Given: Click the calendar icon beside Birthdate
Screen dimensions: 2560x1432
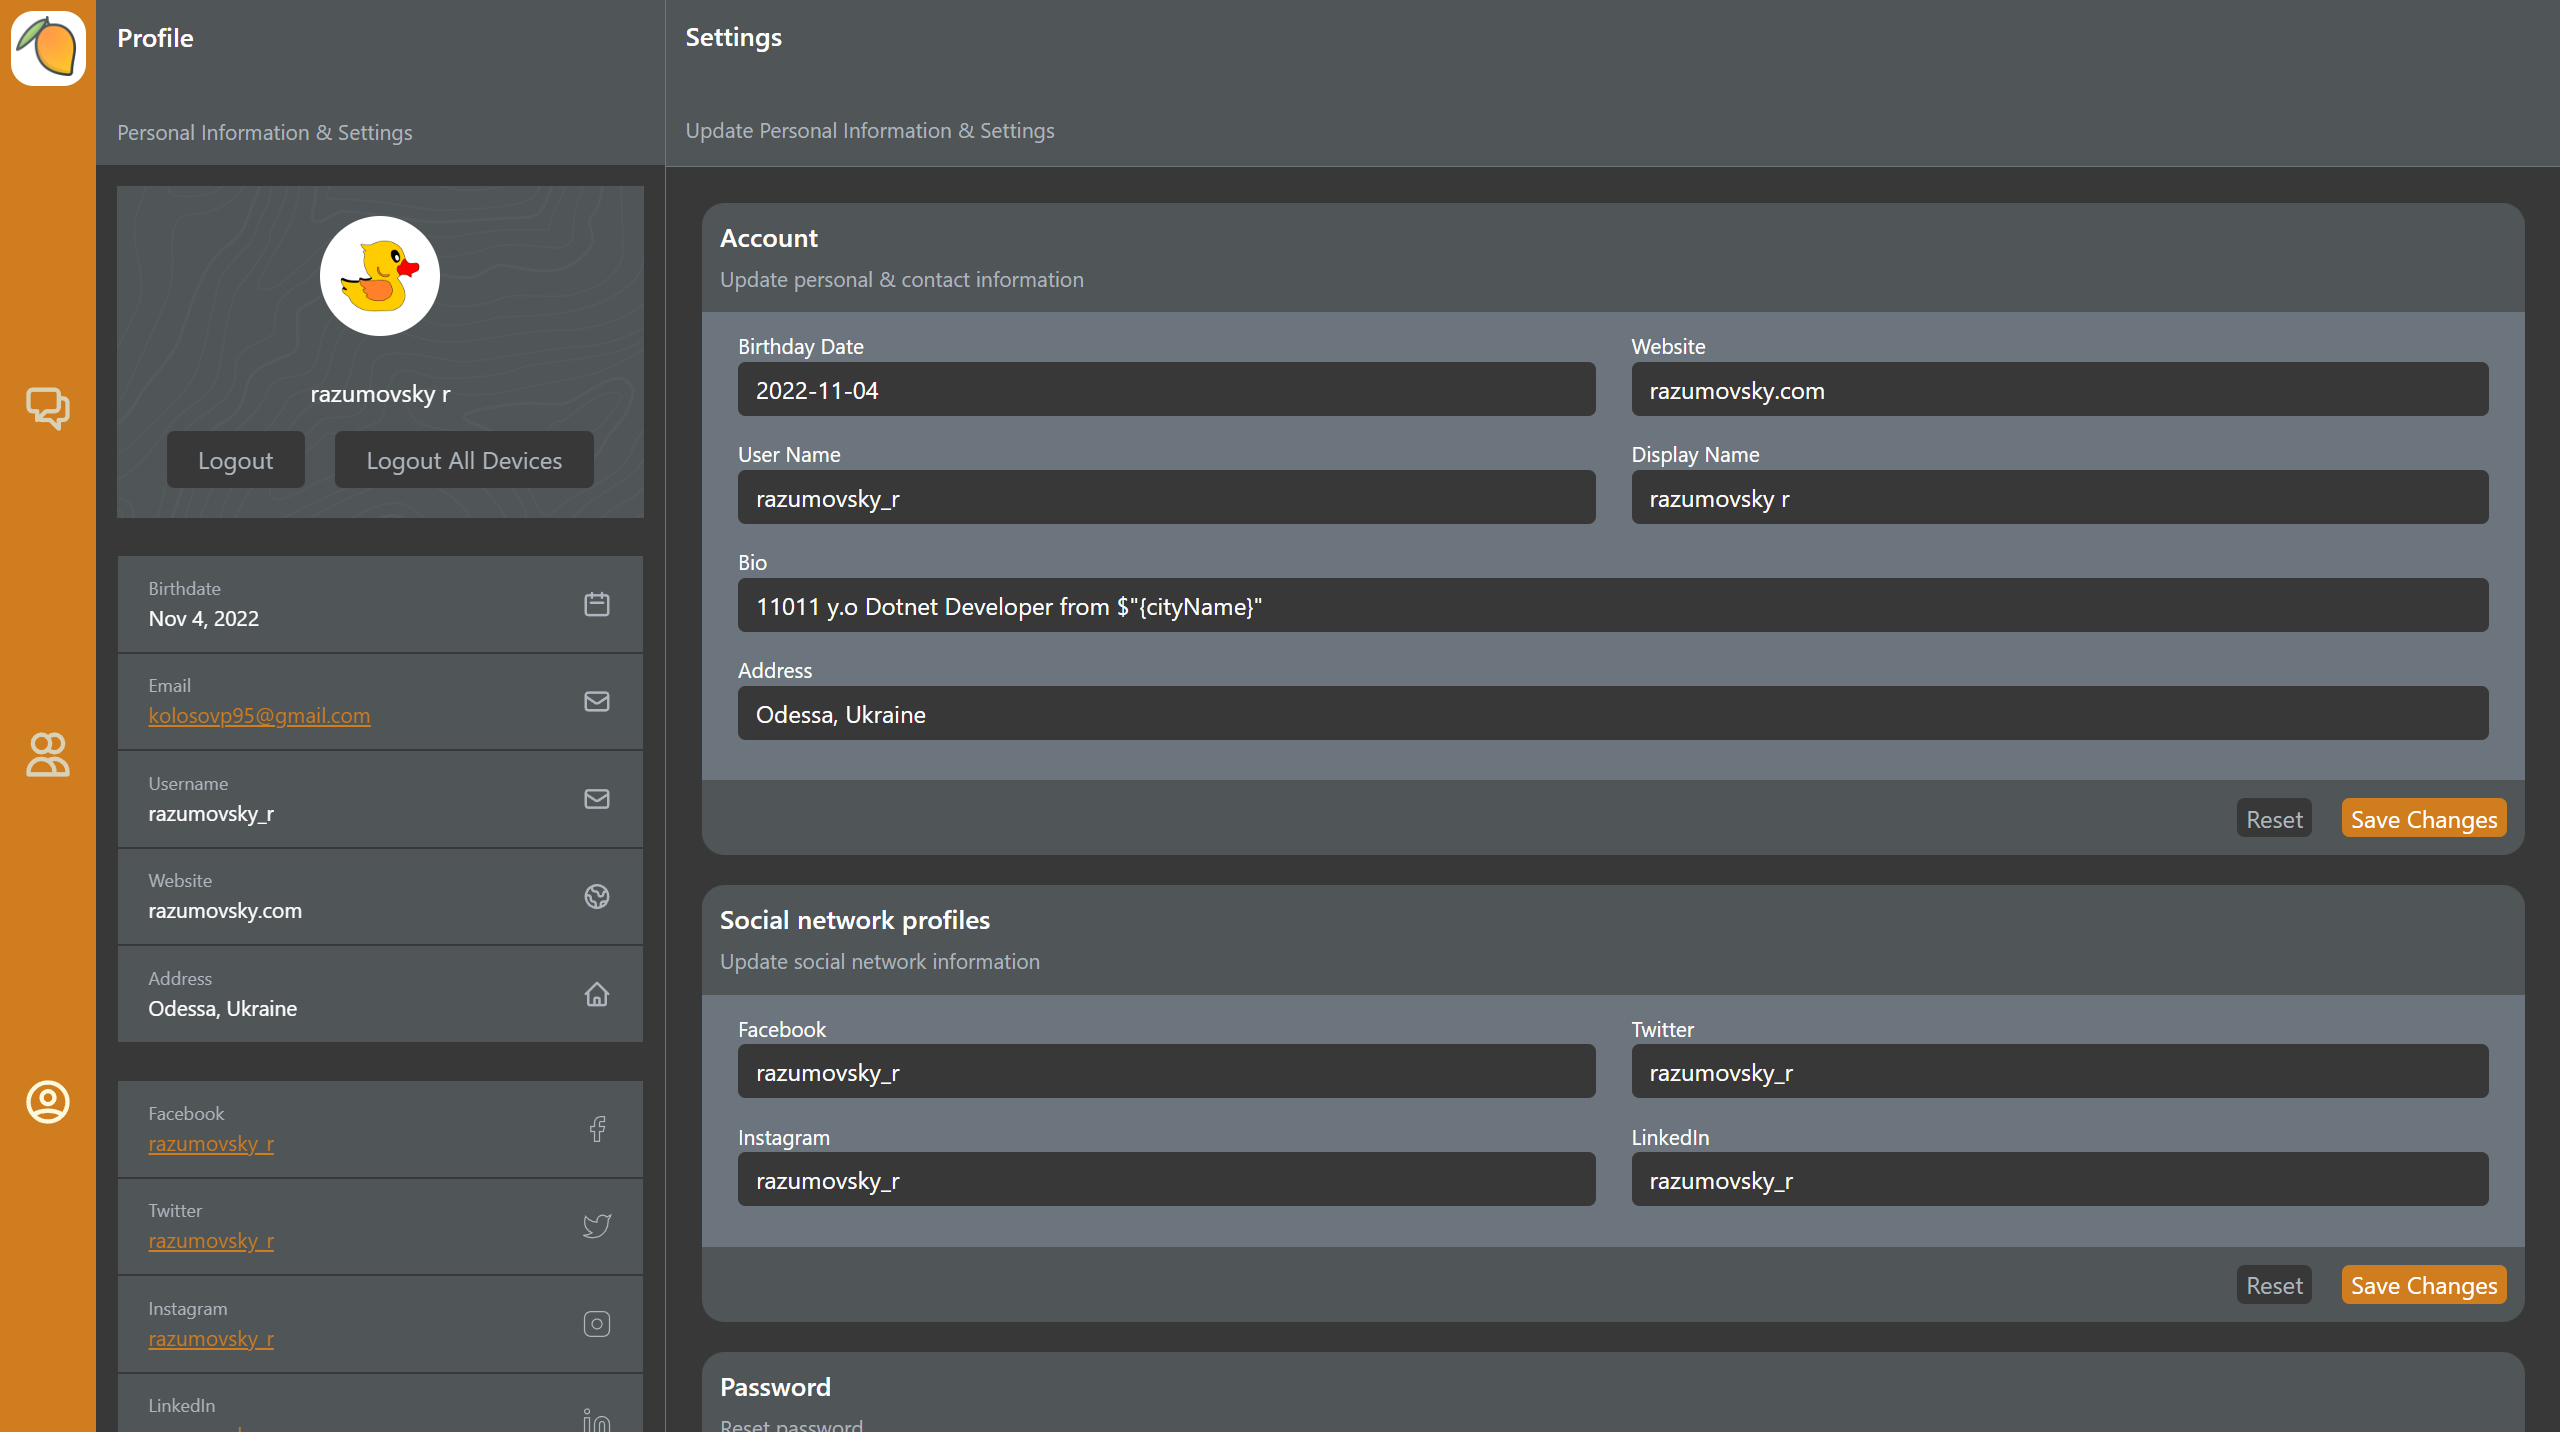Looking at the screenshot, I should [597, 604].
